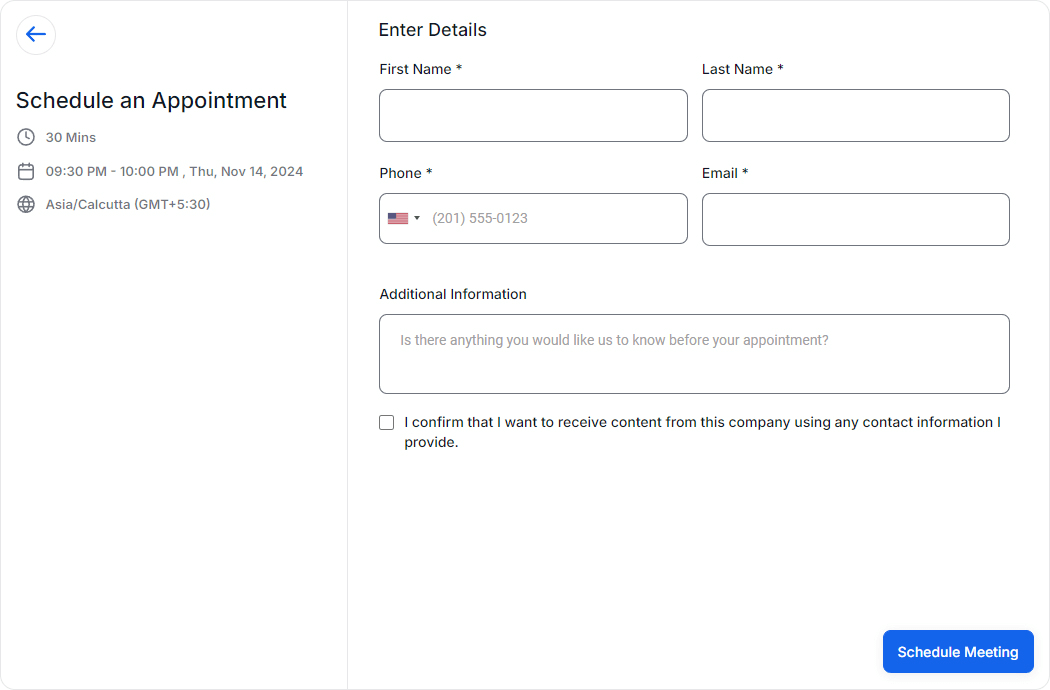
Task: Click the appointment date and time text
Action: 174,171
